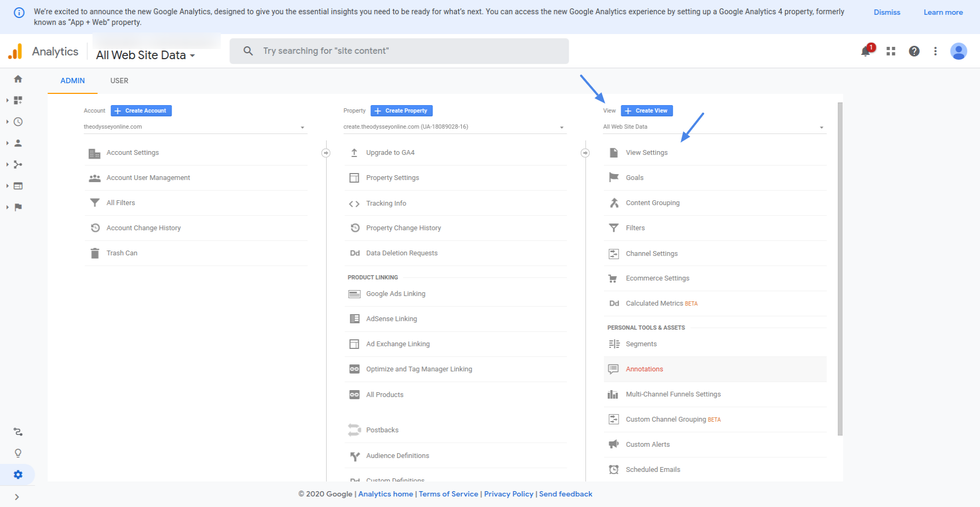Expand the account selector dropdown

pos(195,127)
